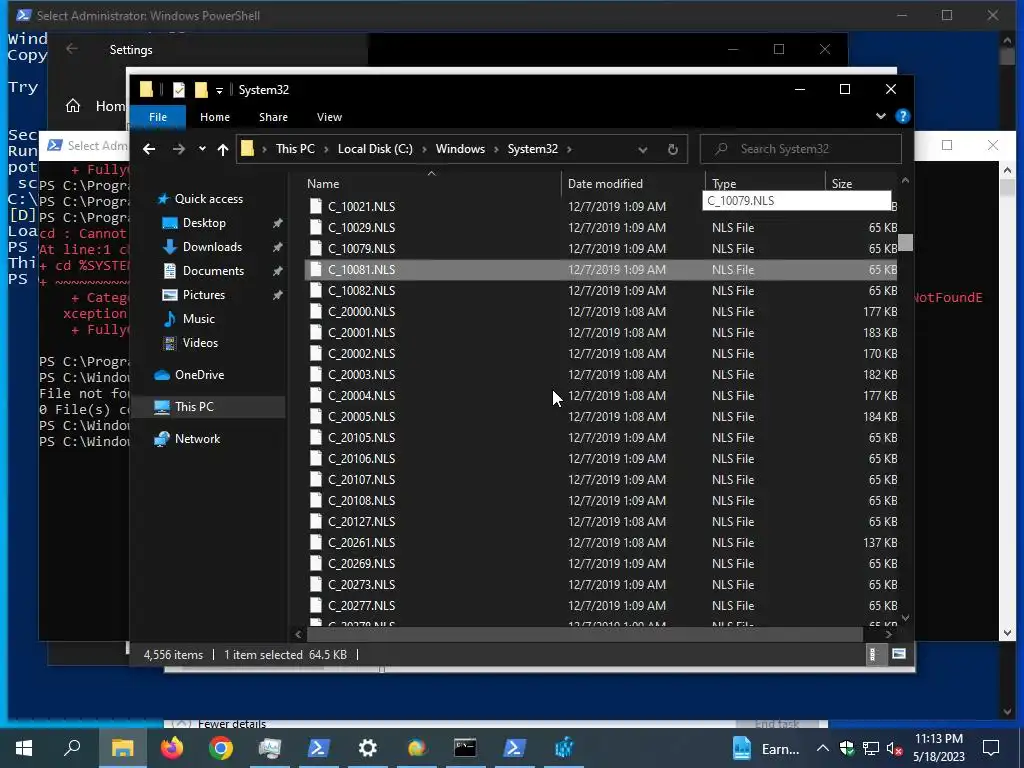Click This PC in address breadcrumb

pyautogui.click(x=295, y=149)
